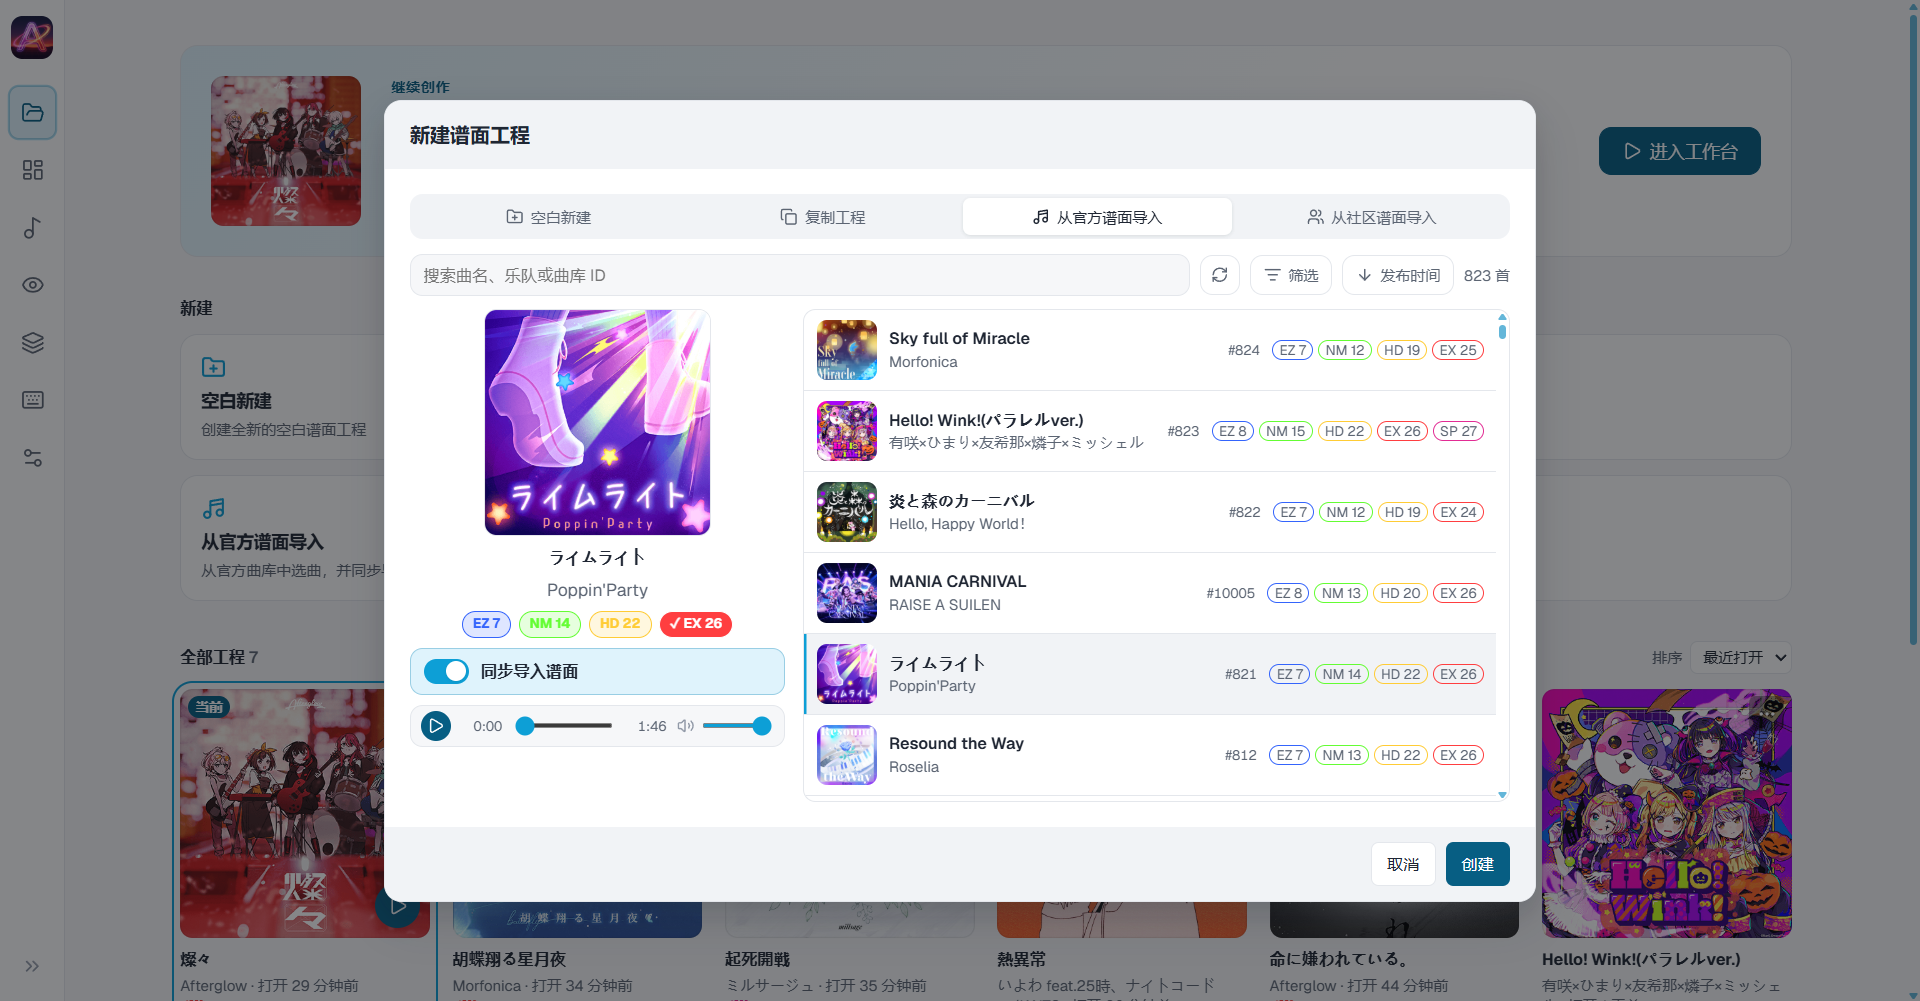Open the music note icon in sidebar

[x=33, y=228]
